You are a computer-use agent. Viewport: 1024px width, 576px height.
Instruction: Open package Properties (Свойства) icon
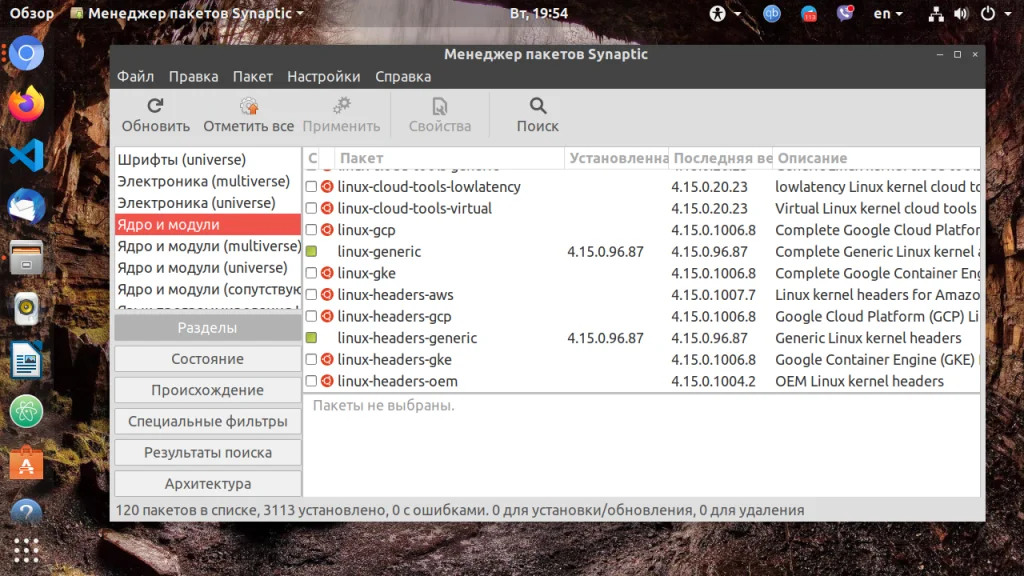tap(440, 106)
